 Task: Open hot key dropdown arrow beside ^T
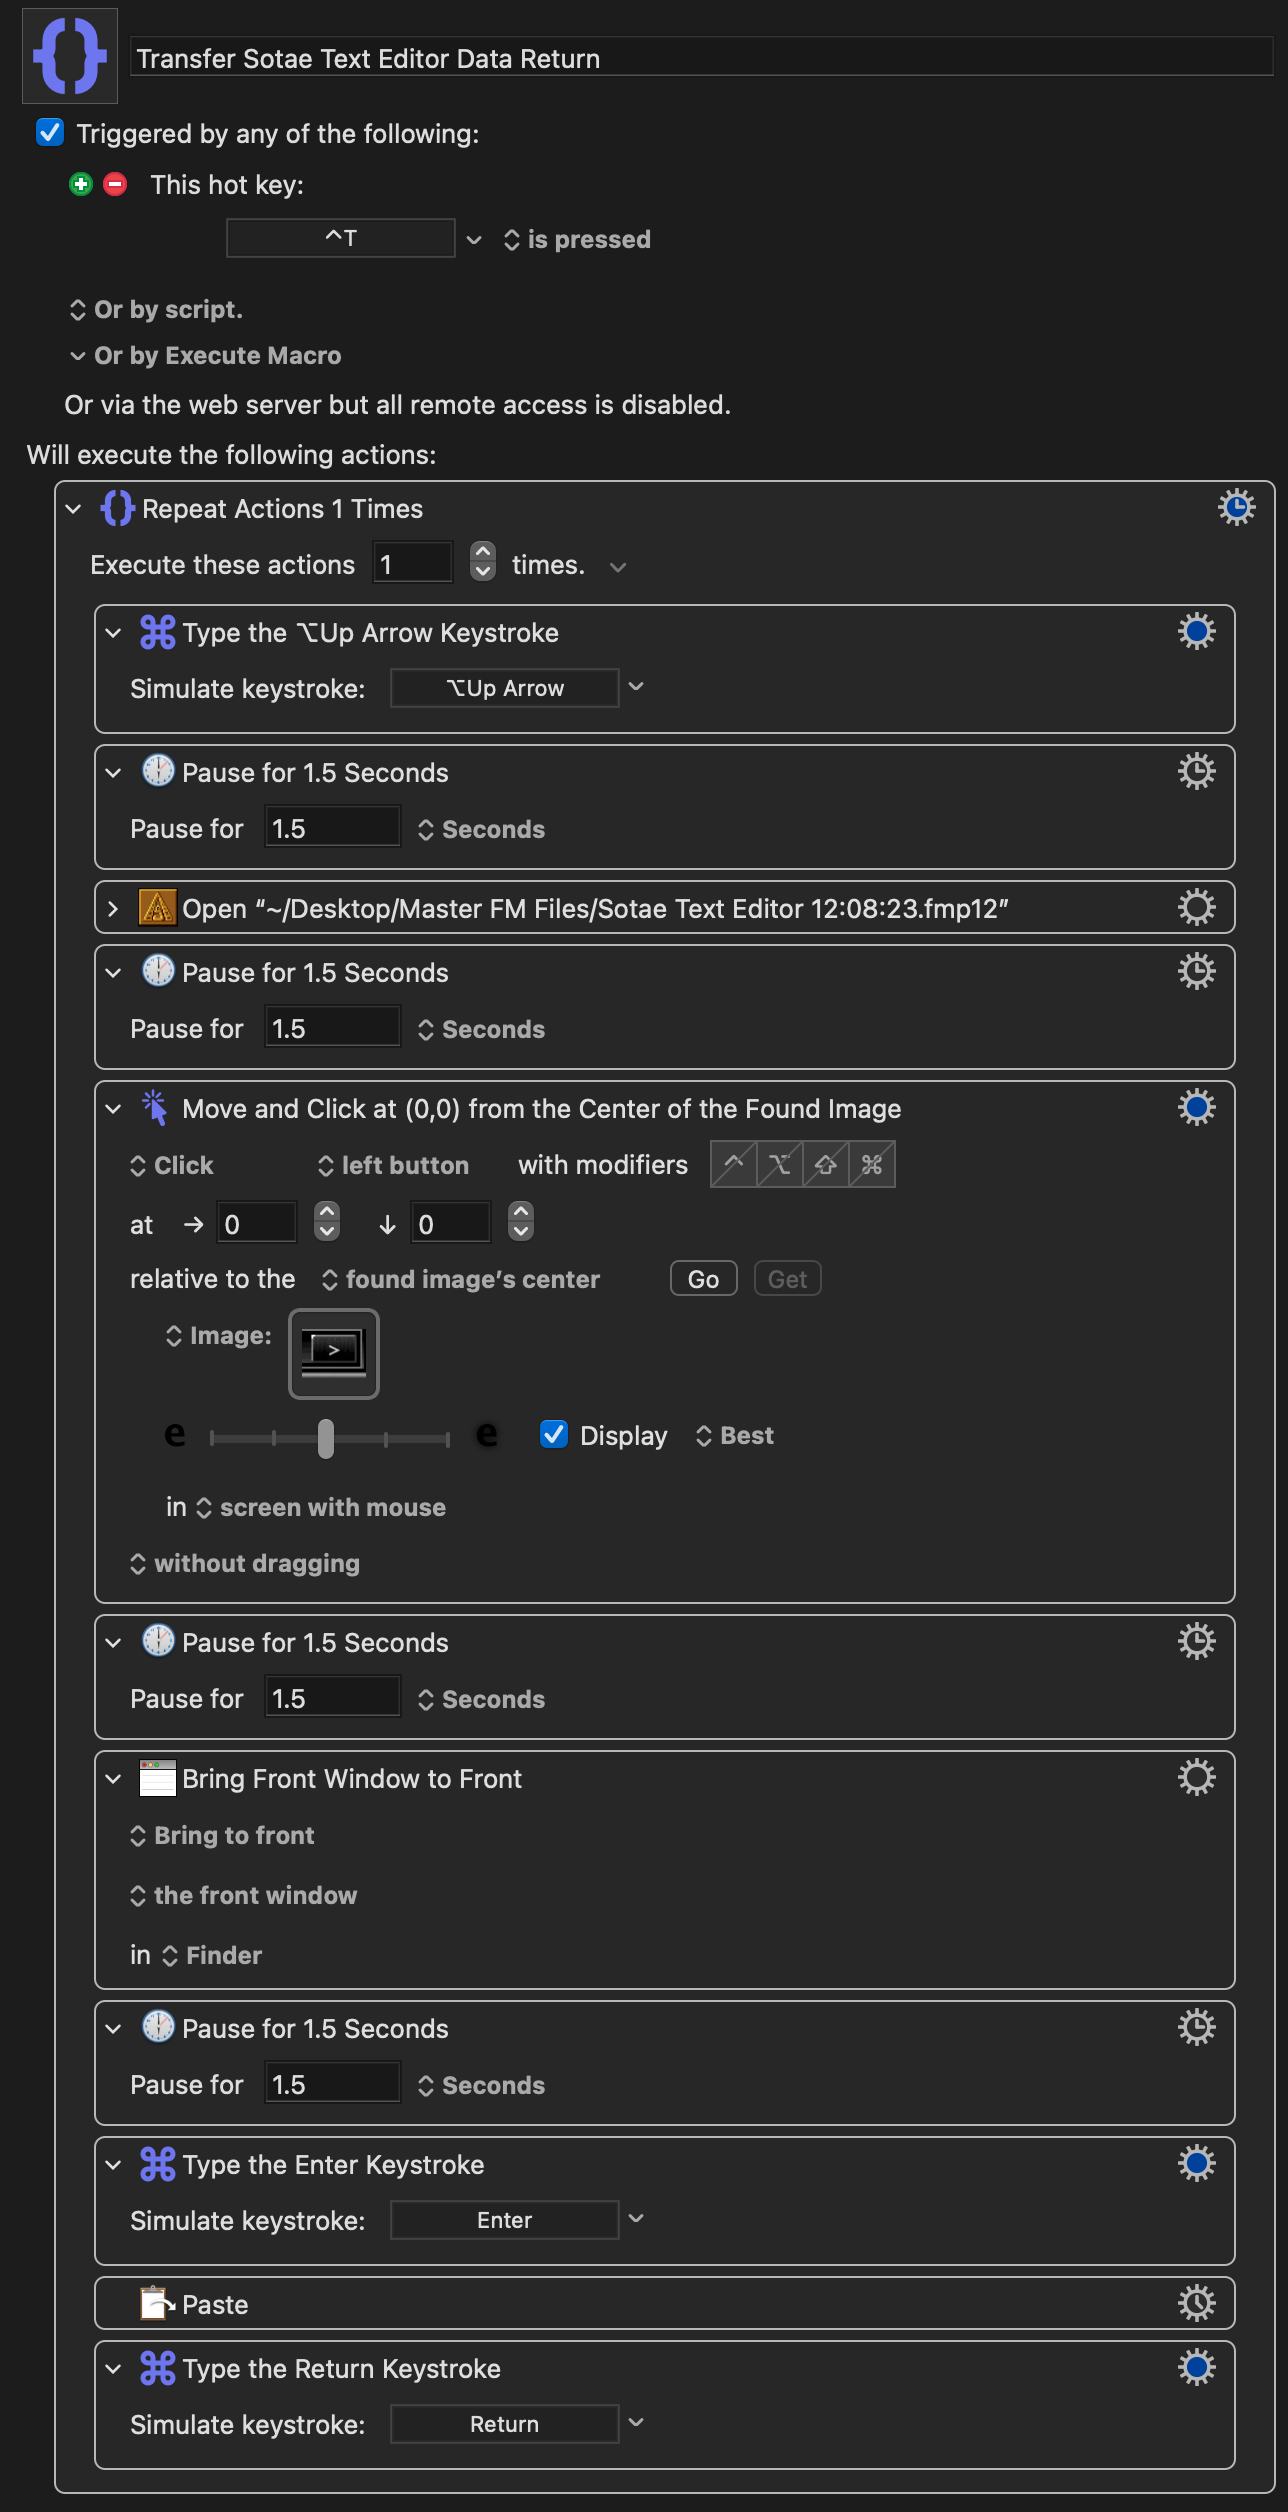coord(474,239)
